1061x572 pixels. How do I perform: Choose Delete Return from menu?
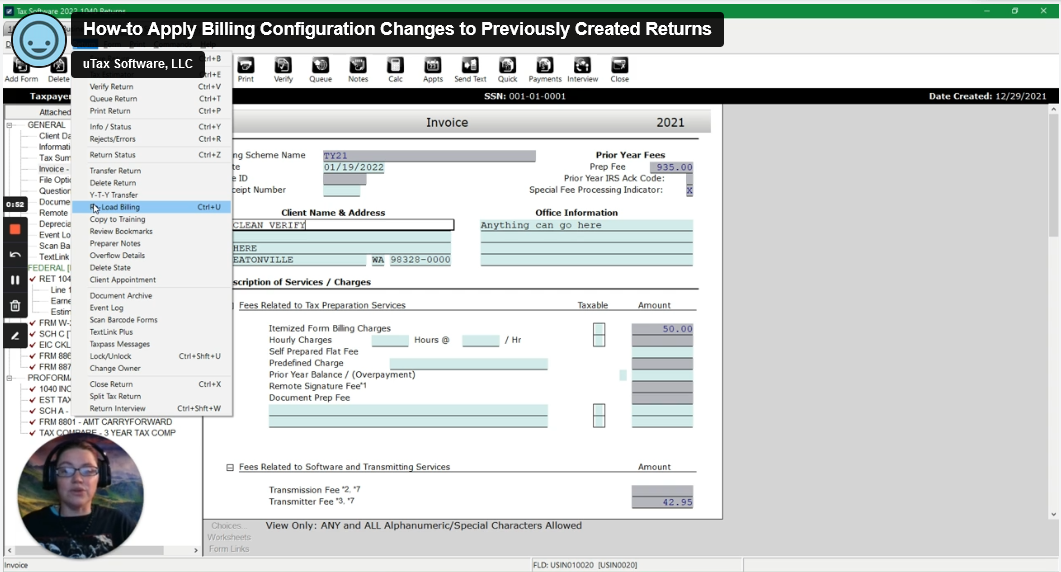click(152, 183)
